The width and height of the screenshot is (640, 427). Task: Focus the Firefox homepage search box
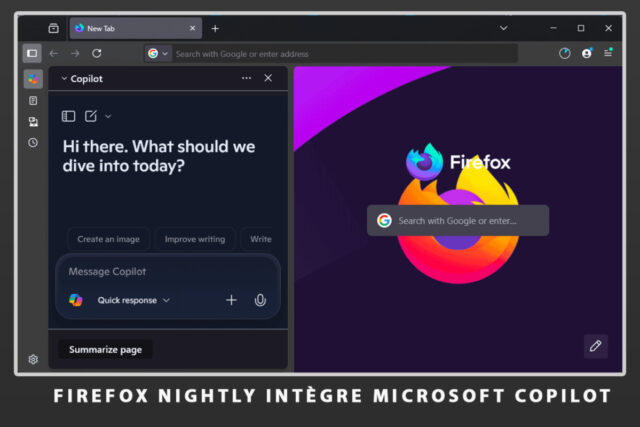[458, 220]
